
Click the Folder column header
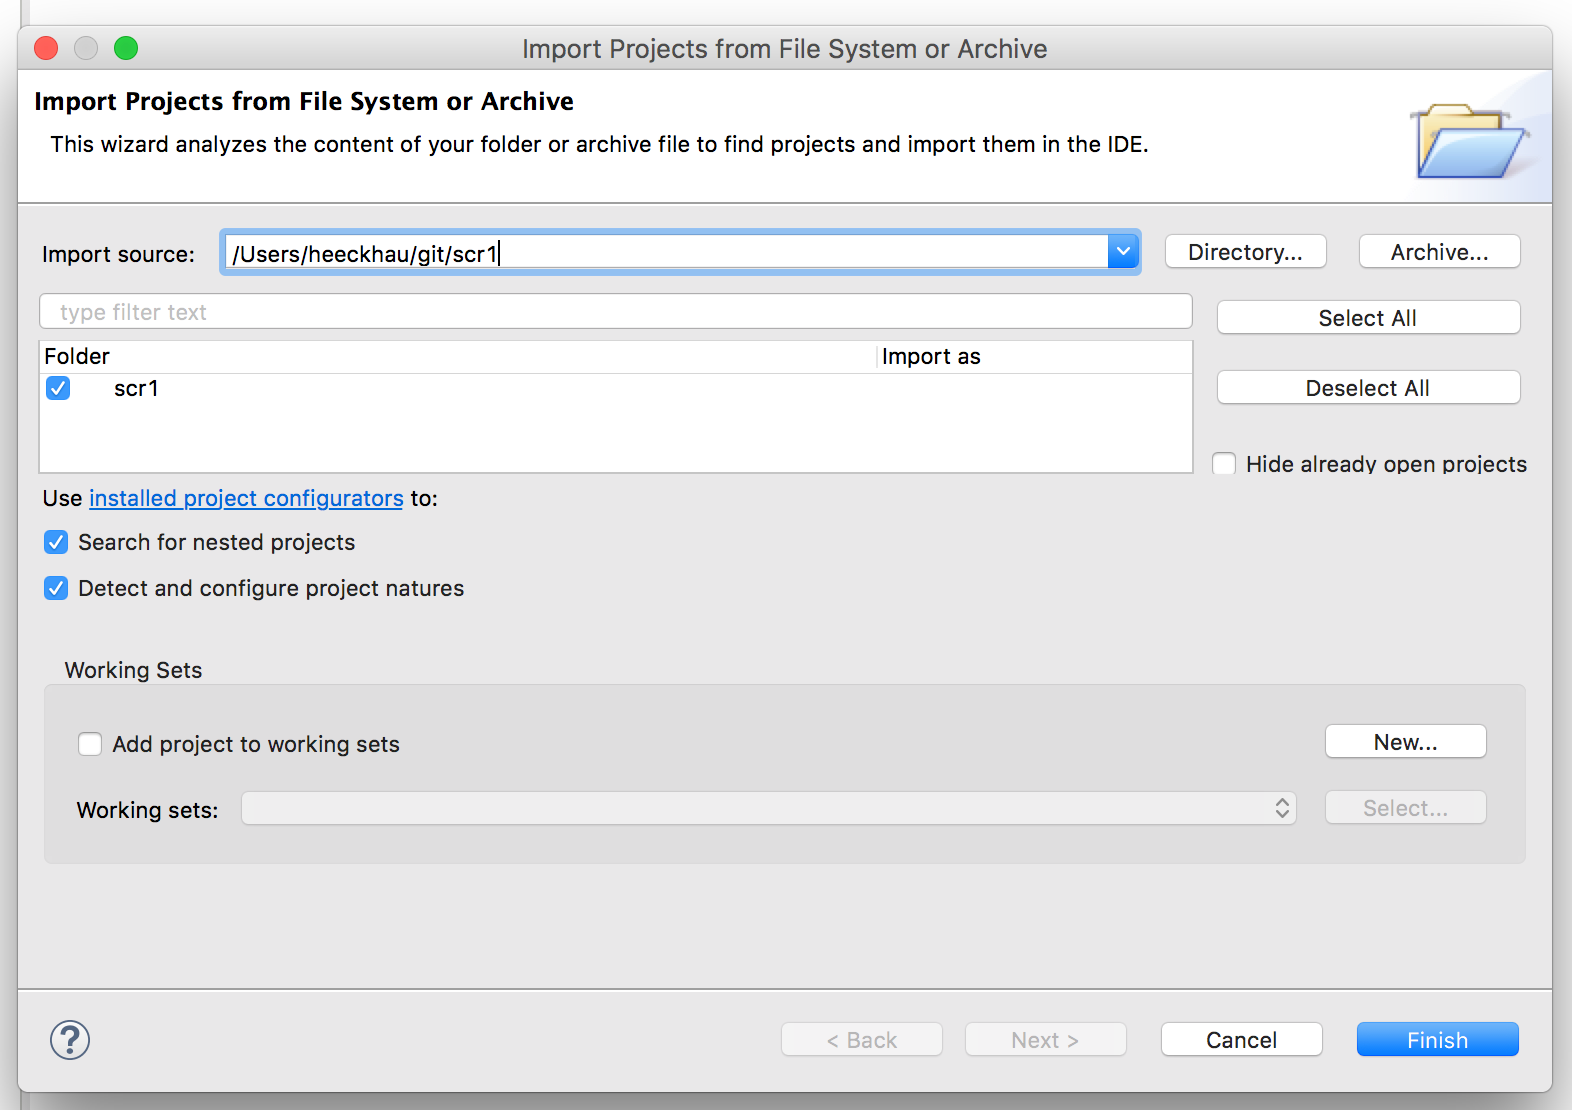(x=458, y=356)
